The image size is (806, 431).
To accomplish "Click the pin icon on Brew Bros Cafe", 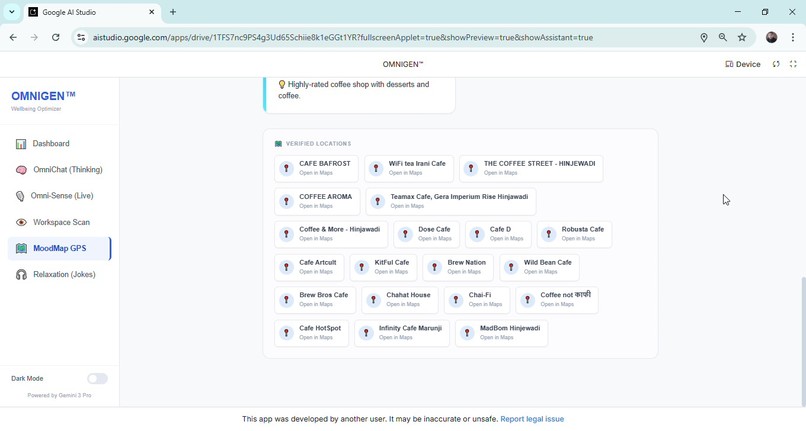I will click(286, 300).
